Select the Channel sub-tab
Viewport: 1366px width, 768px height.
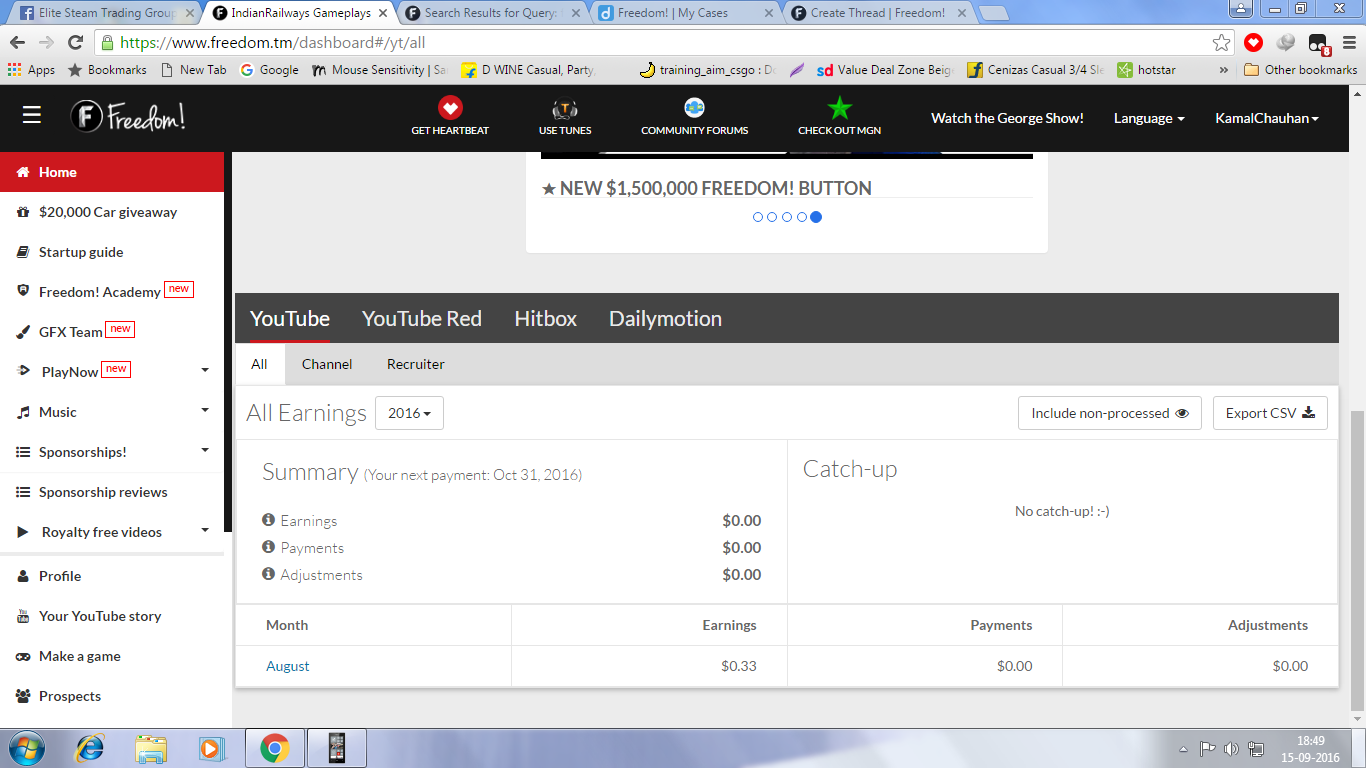327,364
